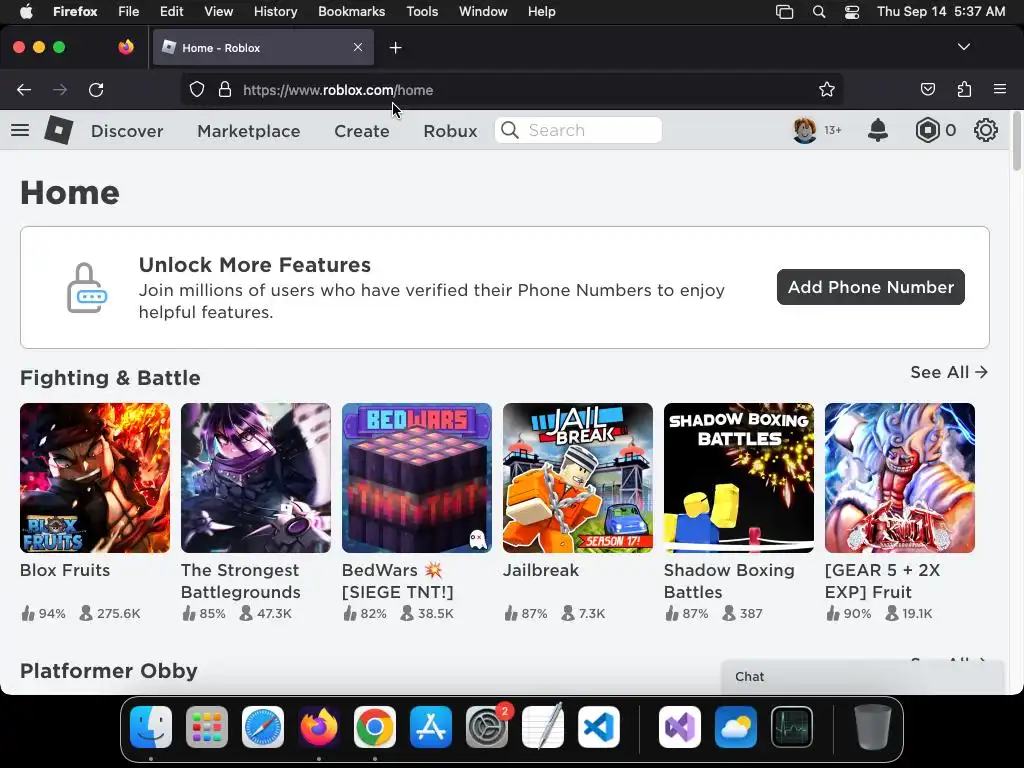The height and width of the screenshot is (768, 1024).
Task: Open Safari from the Dock
Action: pos(263,727)
